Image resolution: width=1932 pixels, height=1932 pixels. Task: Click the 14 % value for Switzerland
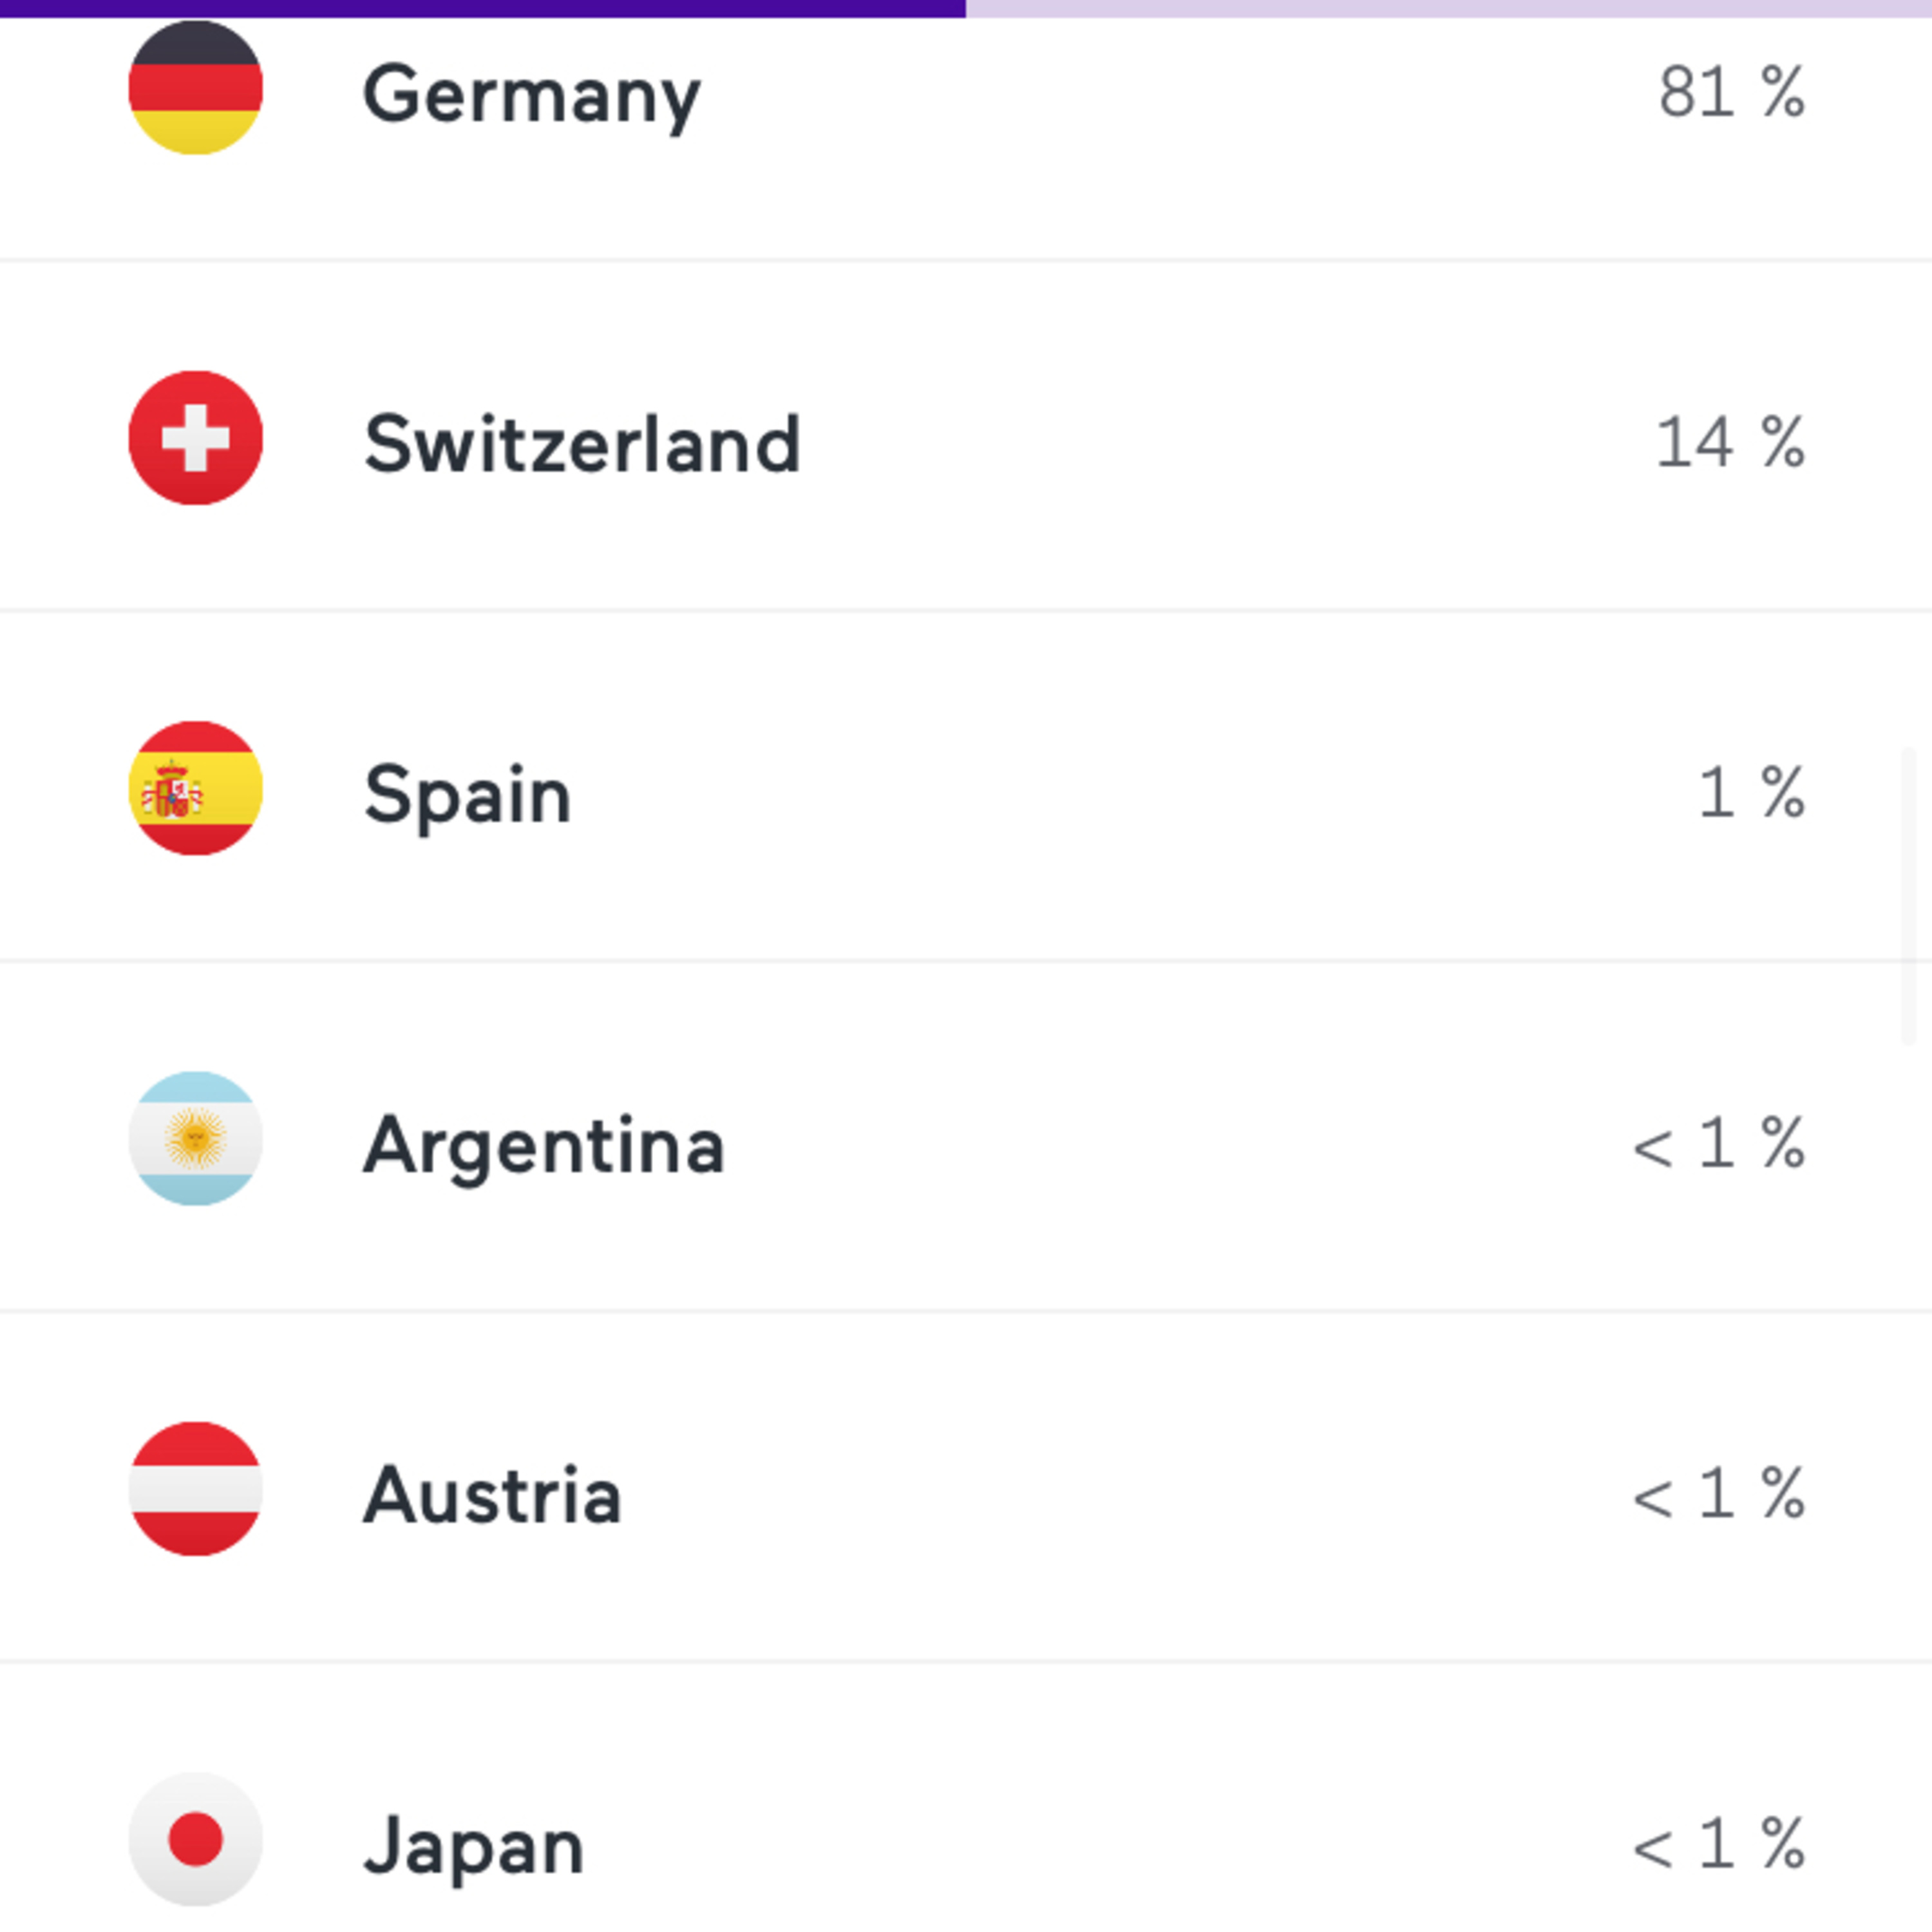[1731, 442]
